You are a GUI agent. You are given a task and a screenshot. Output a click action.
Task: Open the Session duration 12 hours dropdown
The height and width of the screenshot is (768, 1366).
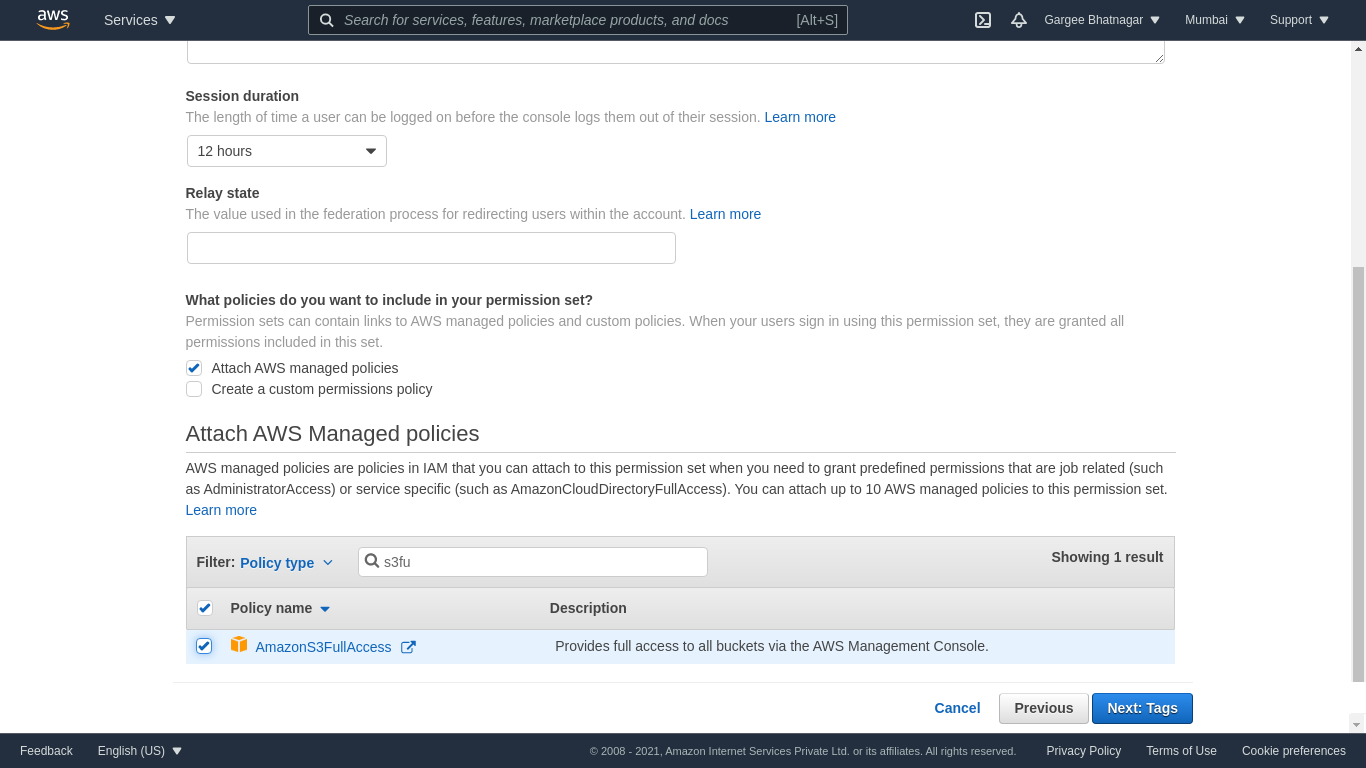287,151
